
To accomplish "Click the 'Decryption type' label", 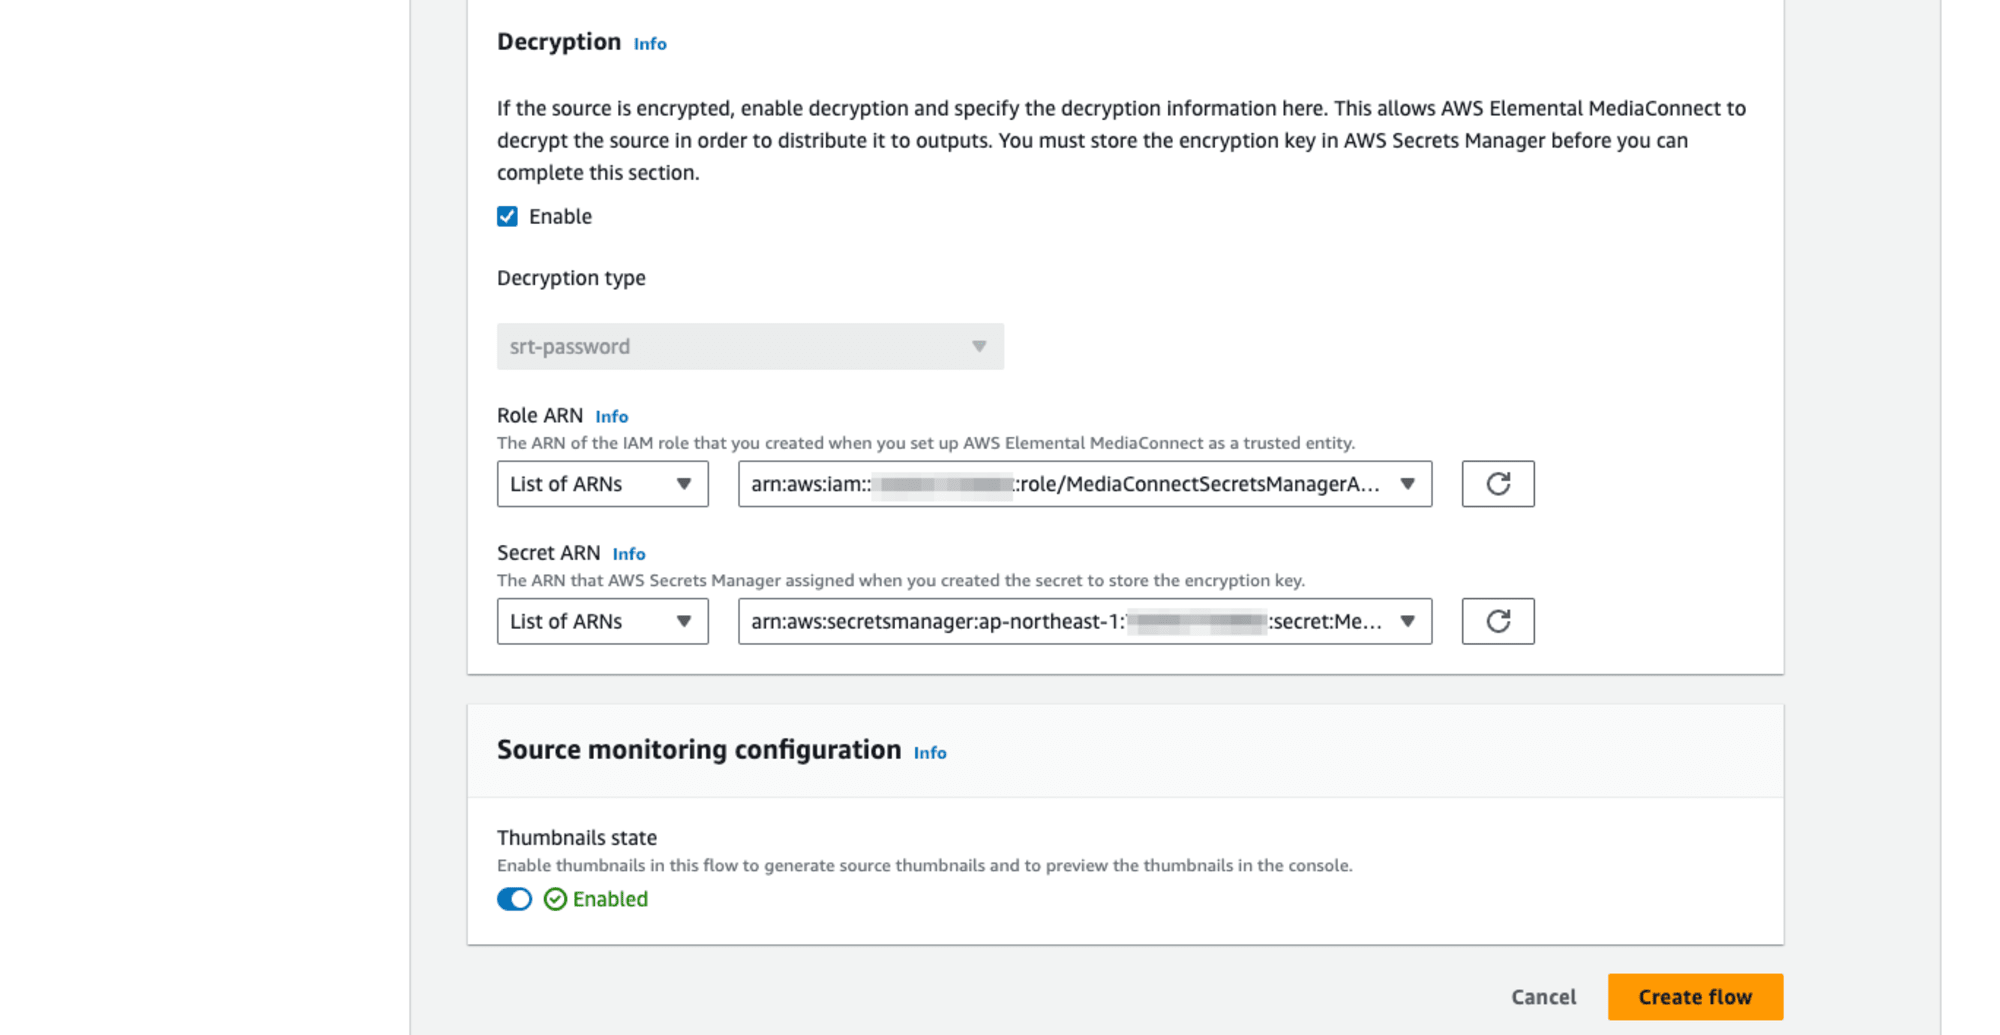I will coord(571,278).
